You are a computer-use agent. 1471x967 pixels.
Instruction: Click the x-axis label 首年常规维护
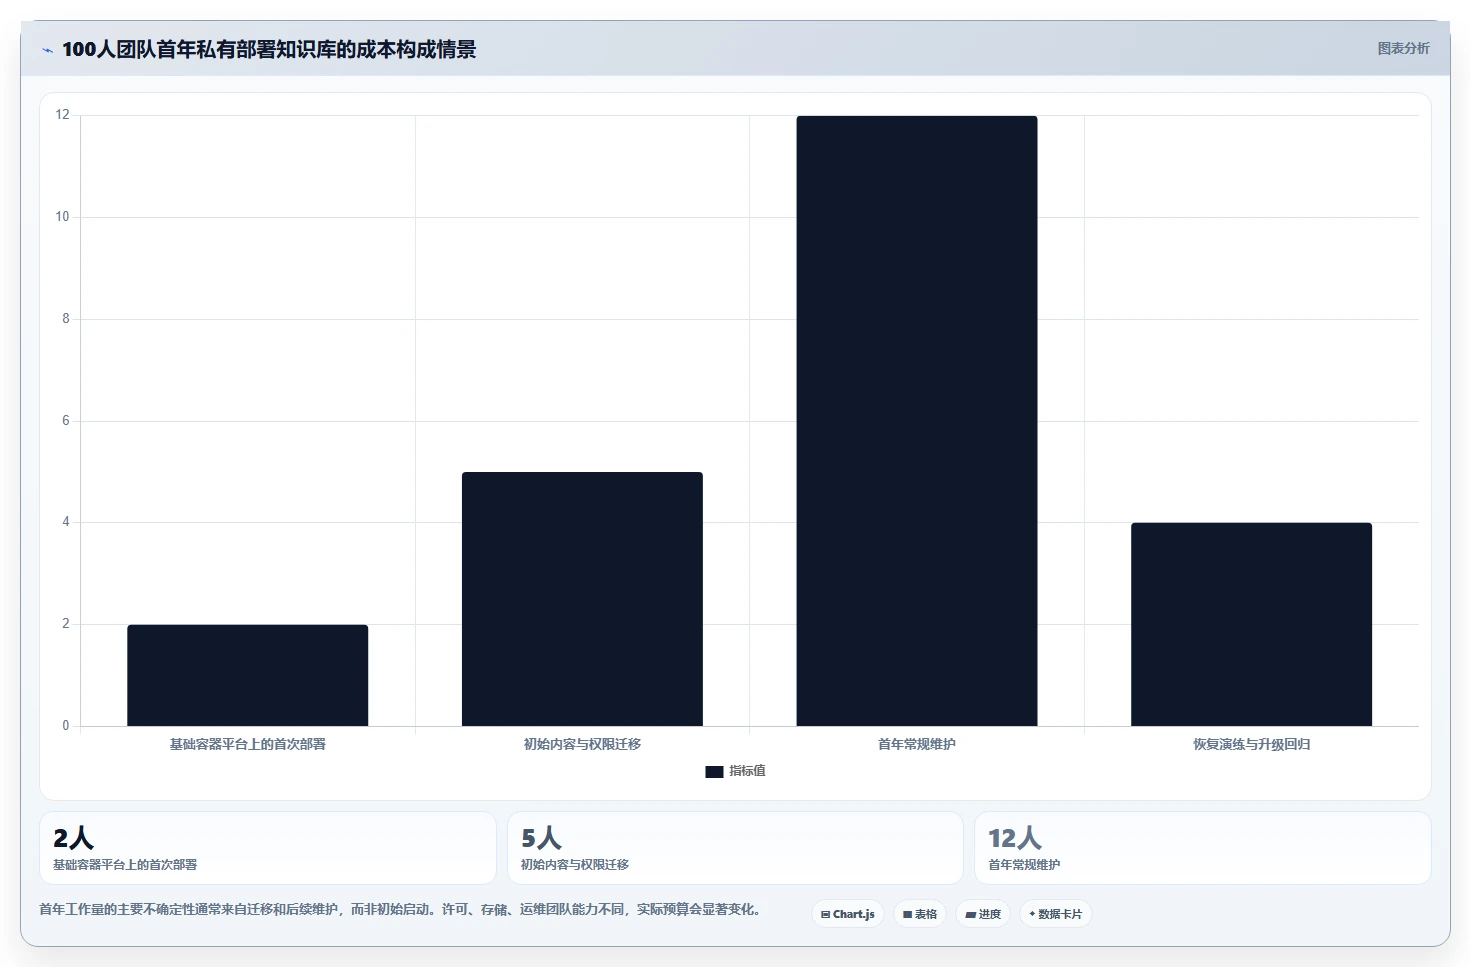(x=917, y=744)
